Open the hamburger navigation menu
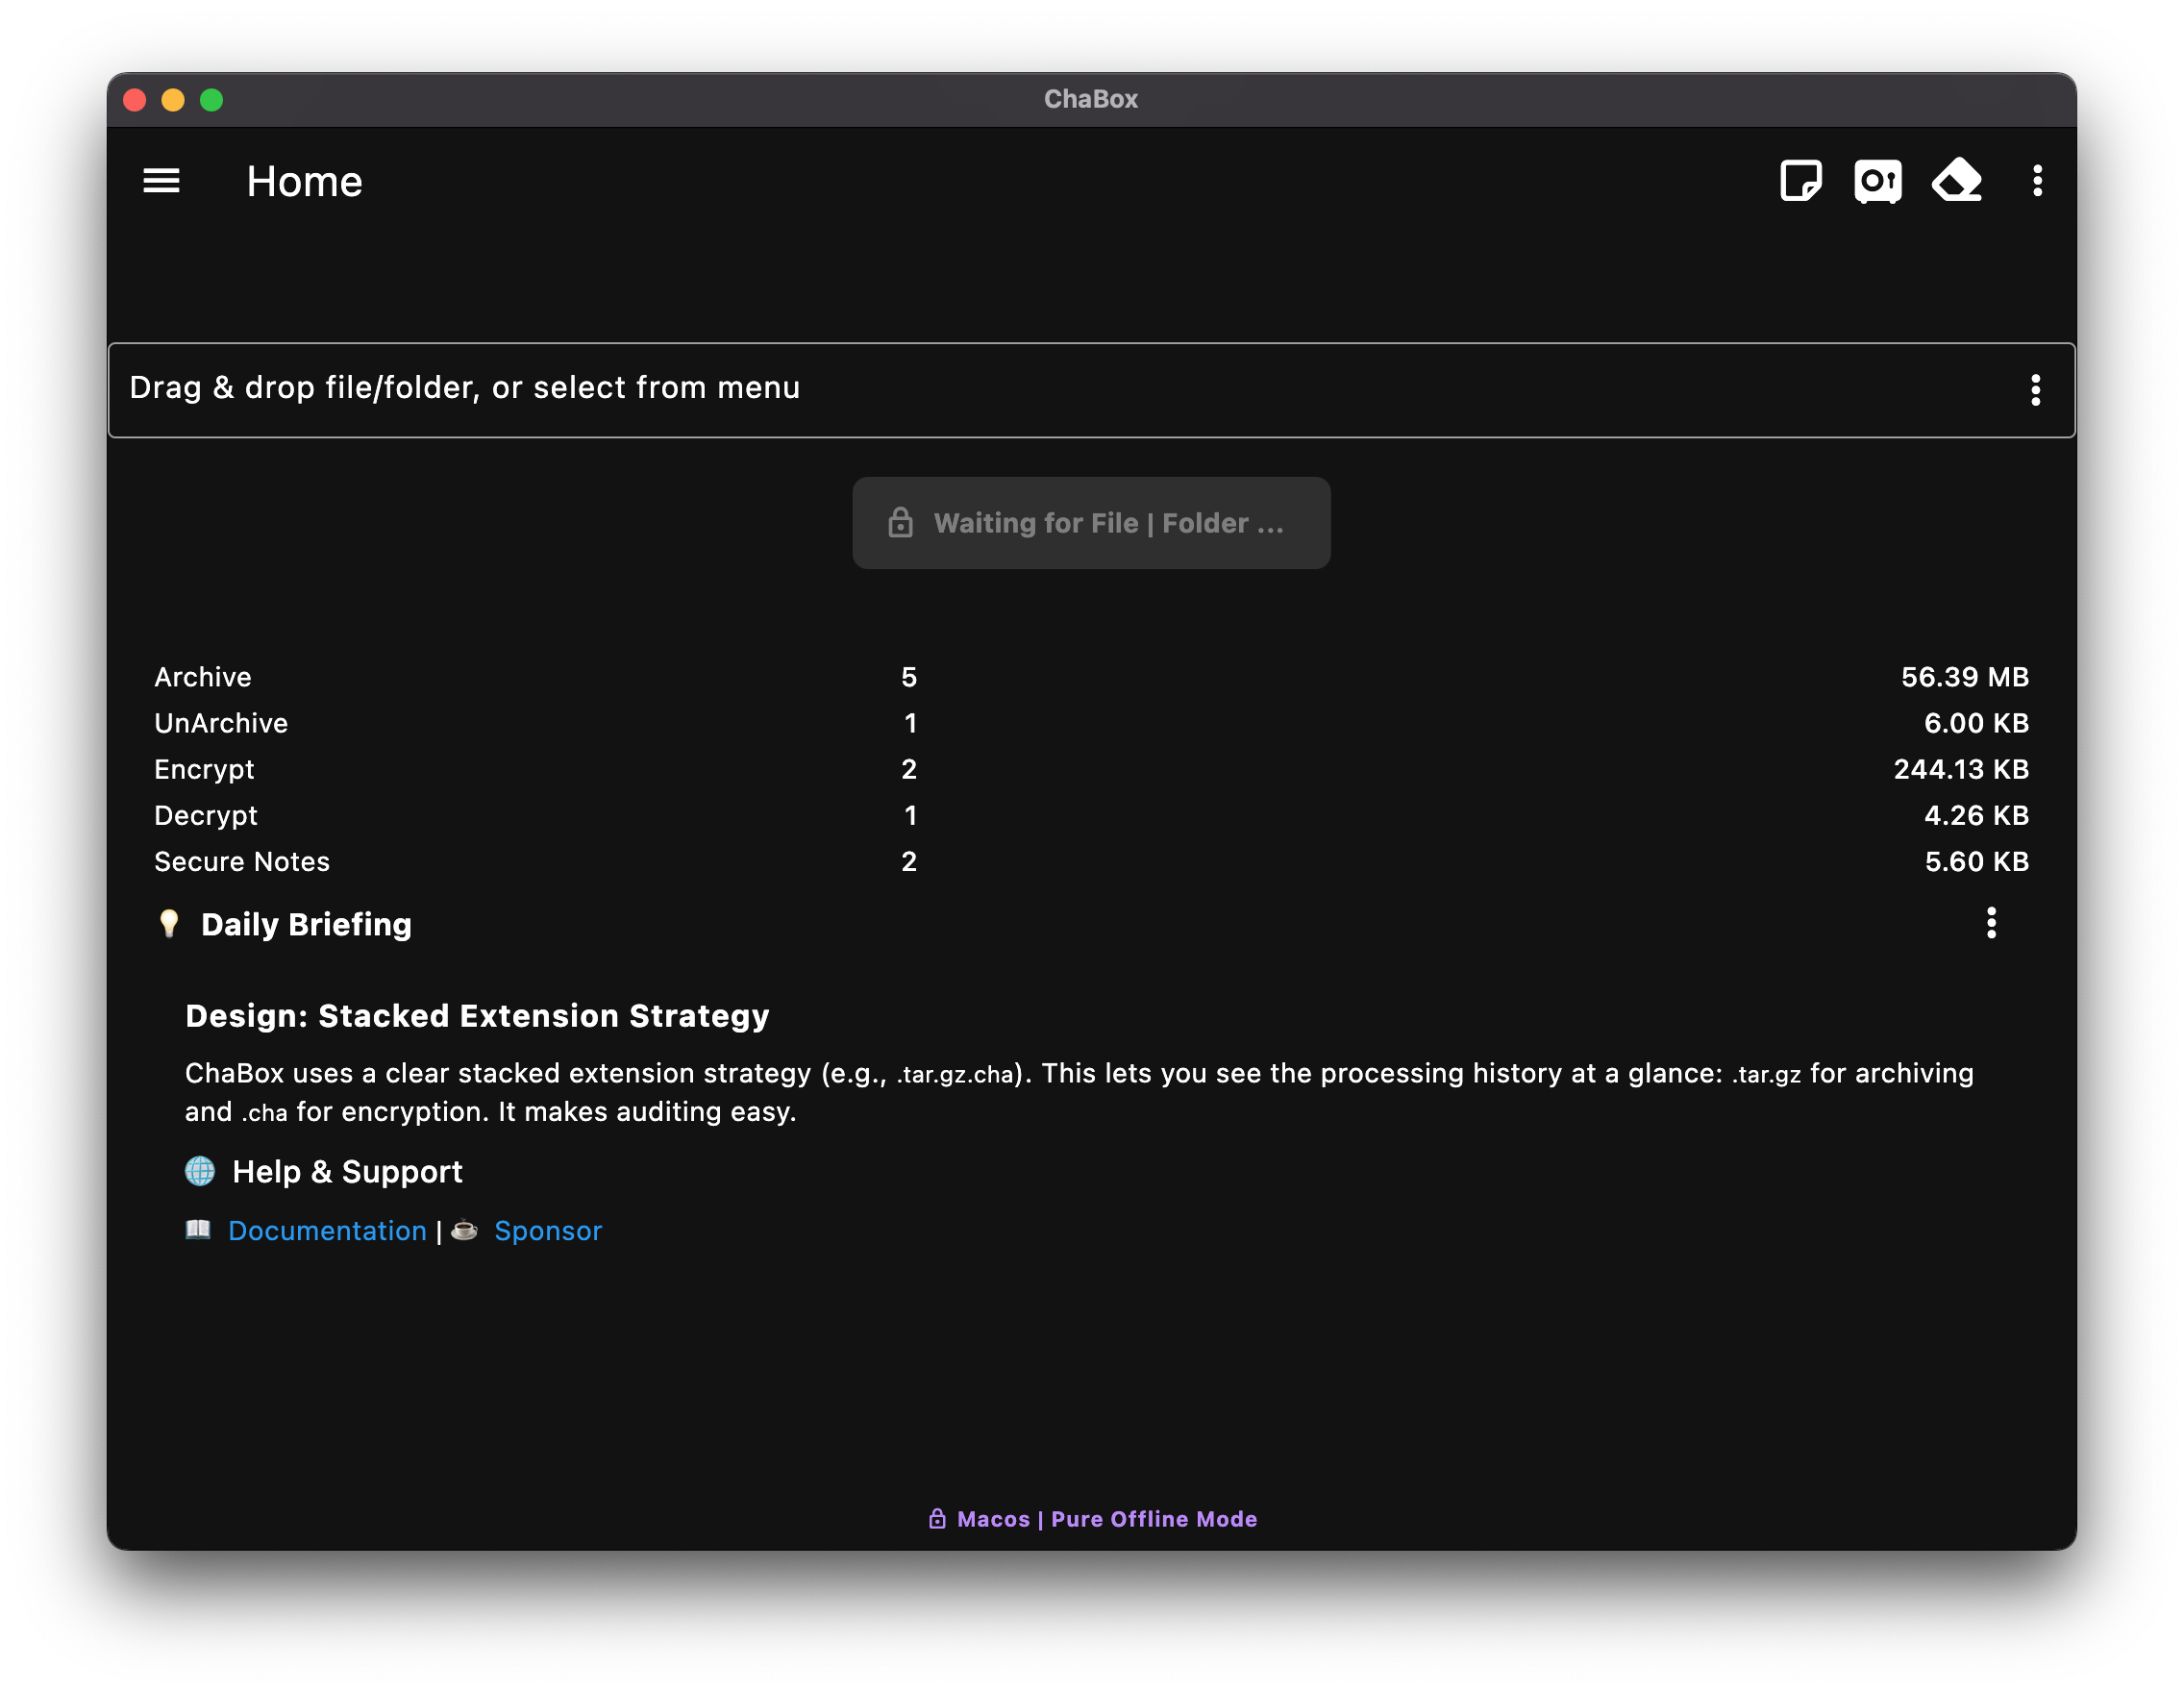The width and height of the screenshot is (2184, 1692). pyautogui.click(x=161, y=181)
